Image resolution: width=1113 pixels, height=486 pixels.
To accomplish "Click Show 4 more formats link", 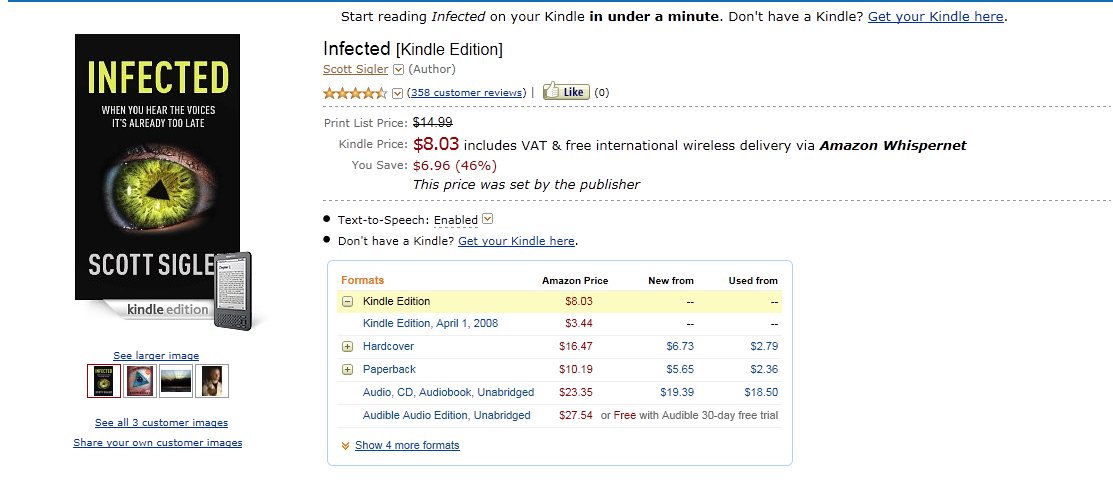I will [407, 446].
